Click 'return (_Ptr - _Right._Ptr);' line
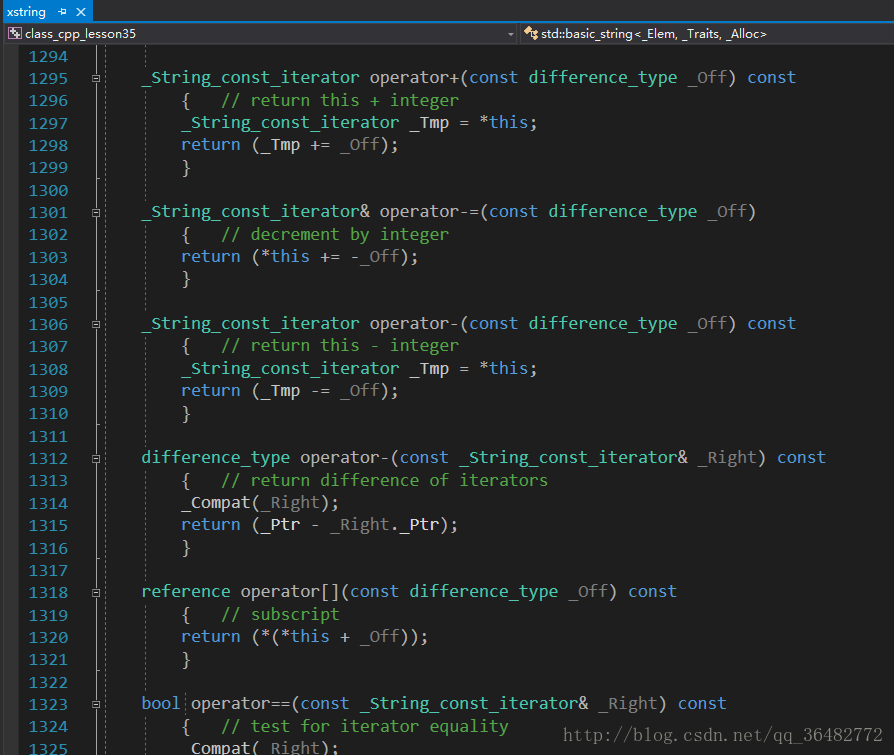The width and height of the screenshot is (894, 755). coord(319,525)
